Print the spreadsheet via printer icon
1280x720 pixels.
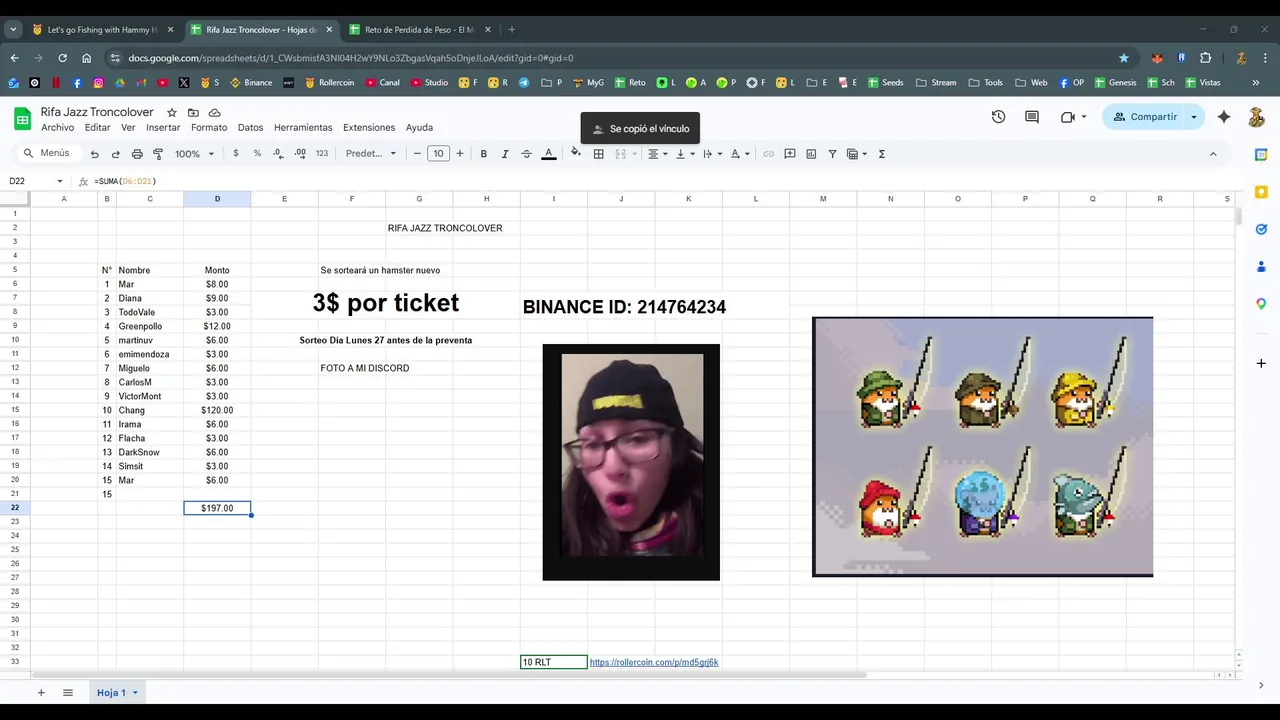(x=137, y=154)
